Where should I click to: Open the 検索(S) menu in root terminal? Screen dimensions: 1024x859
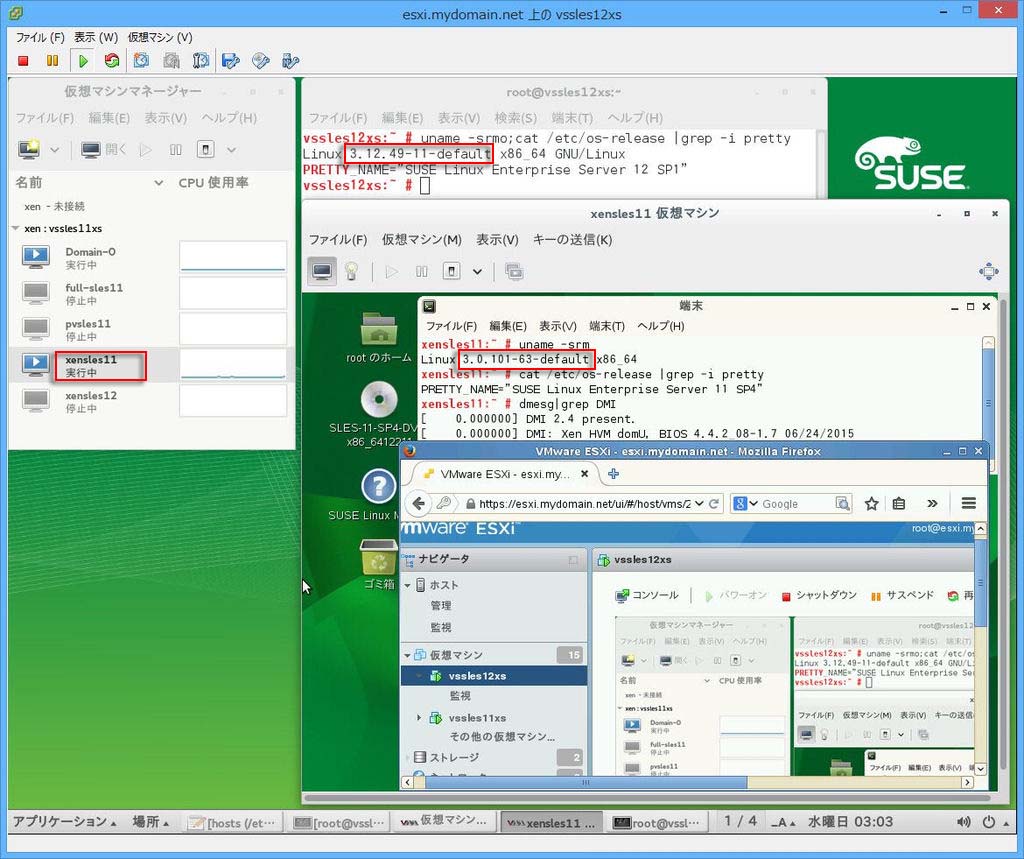coord(515,118)
